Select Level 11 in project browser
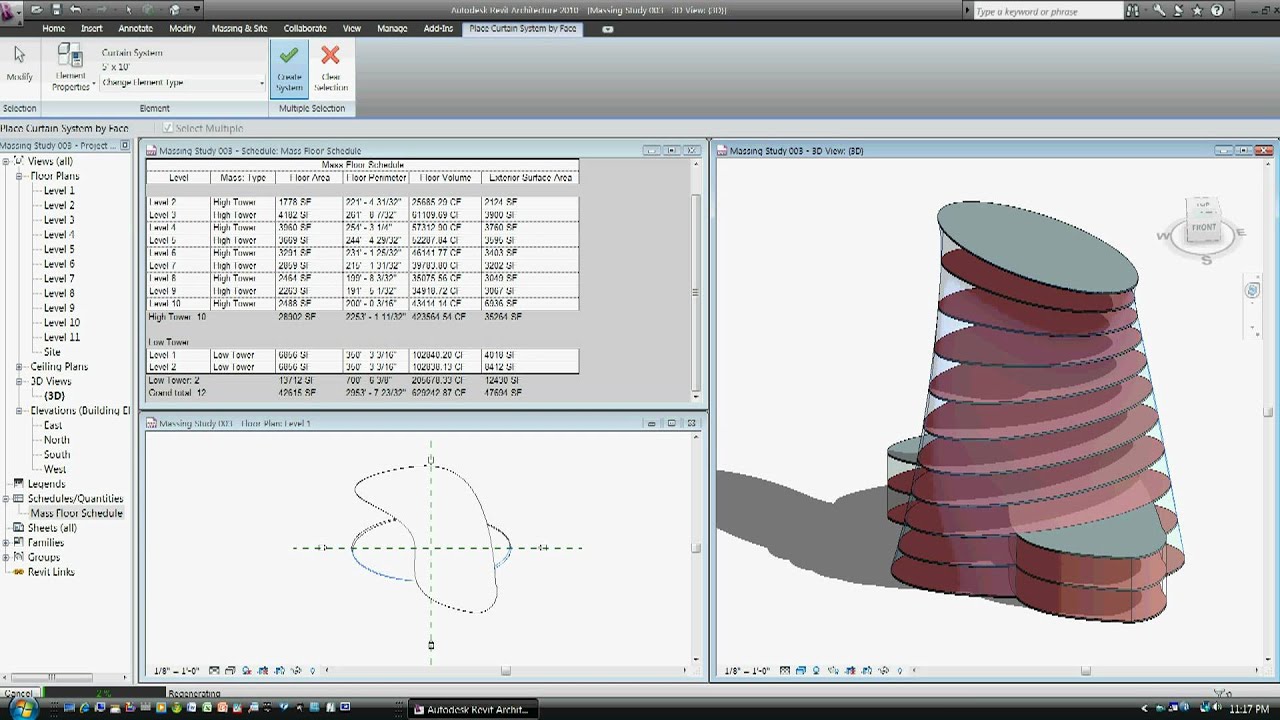The height and width of the screenshot is (720, 1280). tap(62, 338)
